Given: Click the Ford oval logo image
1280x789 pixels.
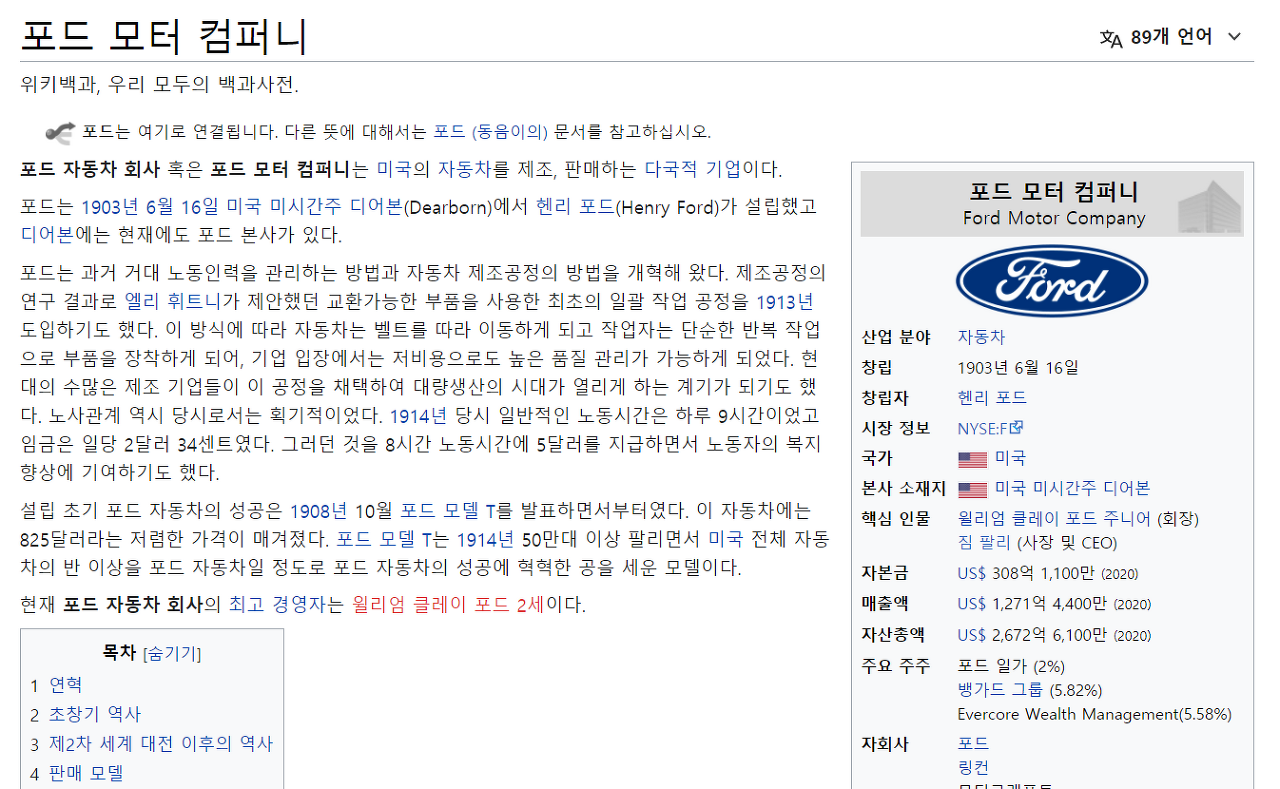Looking at the screenshot, I should tap(1052, 281).
